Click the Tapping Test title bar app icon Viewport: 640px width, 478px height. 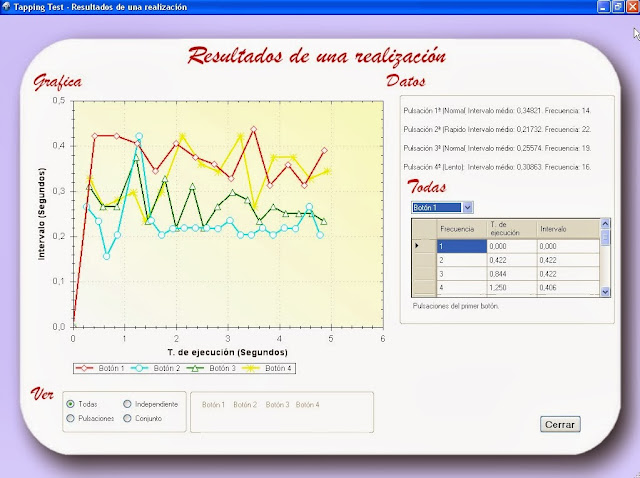[x=6, y=7]
